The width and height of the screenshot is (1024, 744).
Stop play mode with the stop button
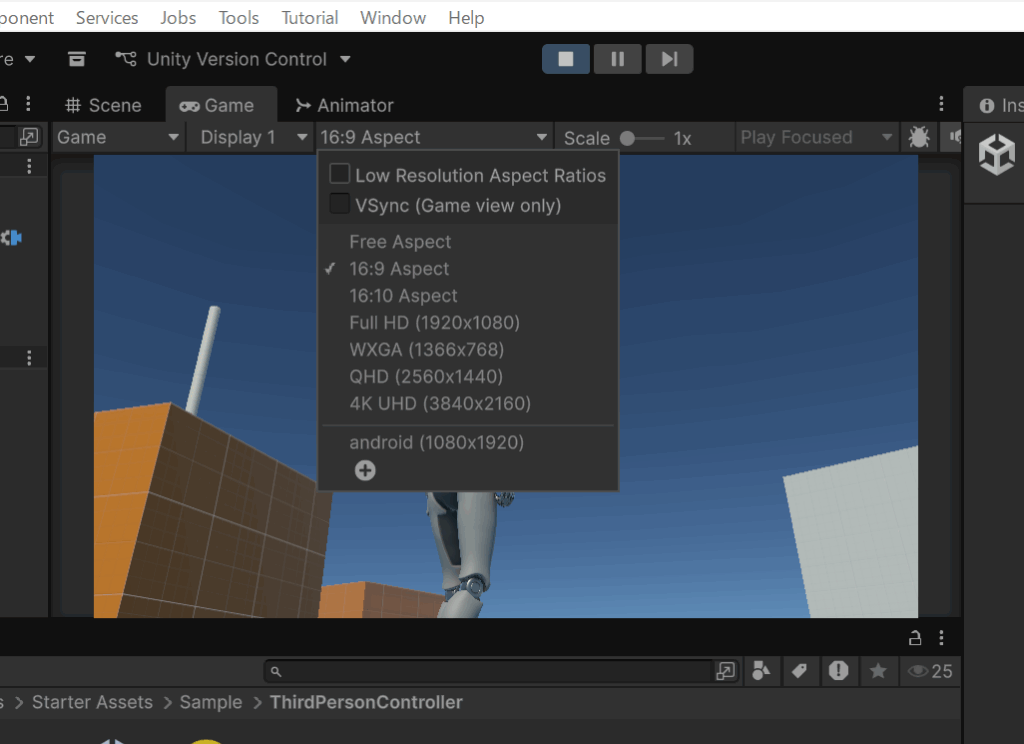[566, 59]
